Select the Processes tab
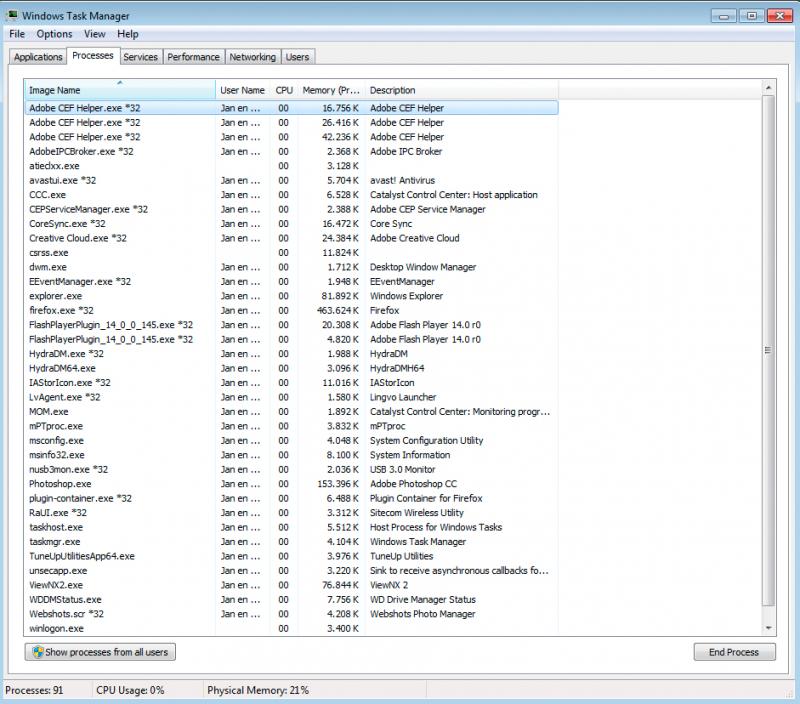 click(93, 56)
